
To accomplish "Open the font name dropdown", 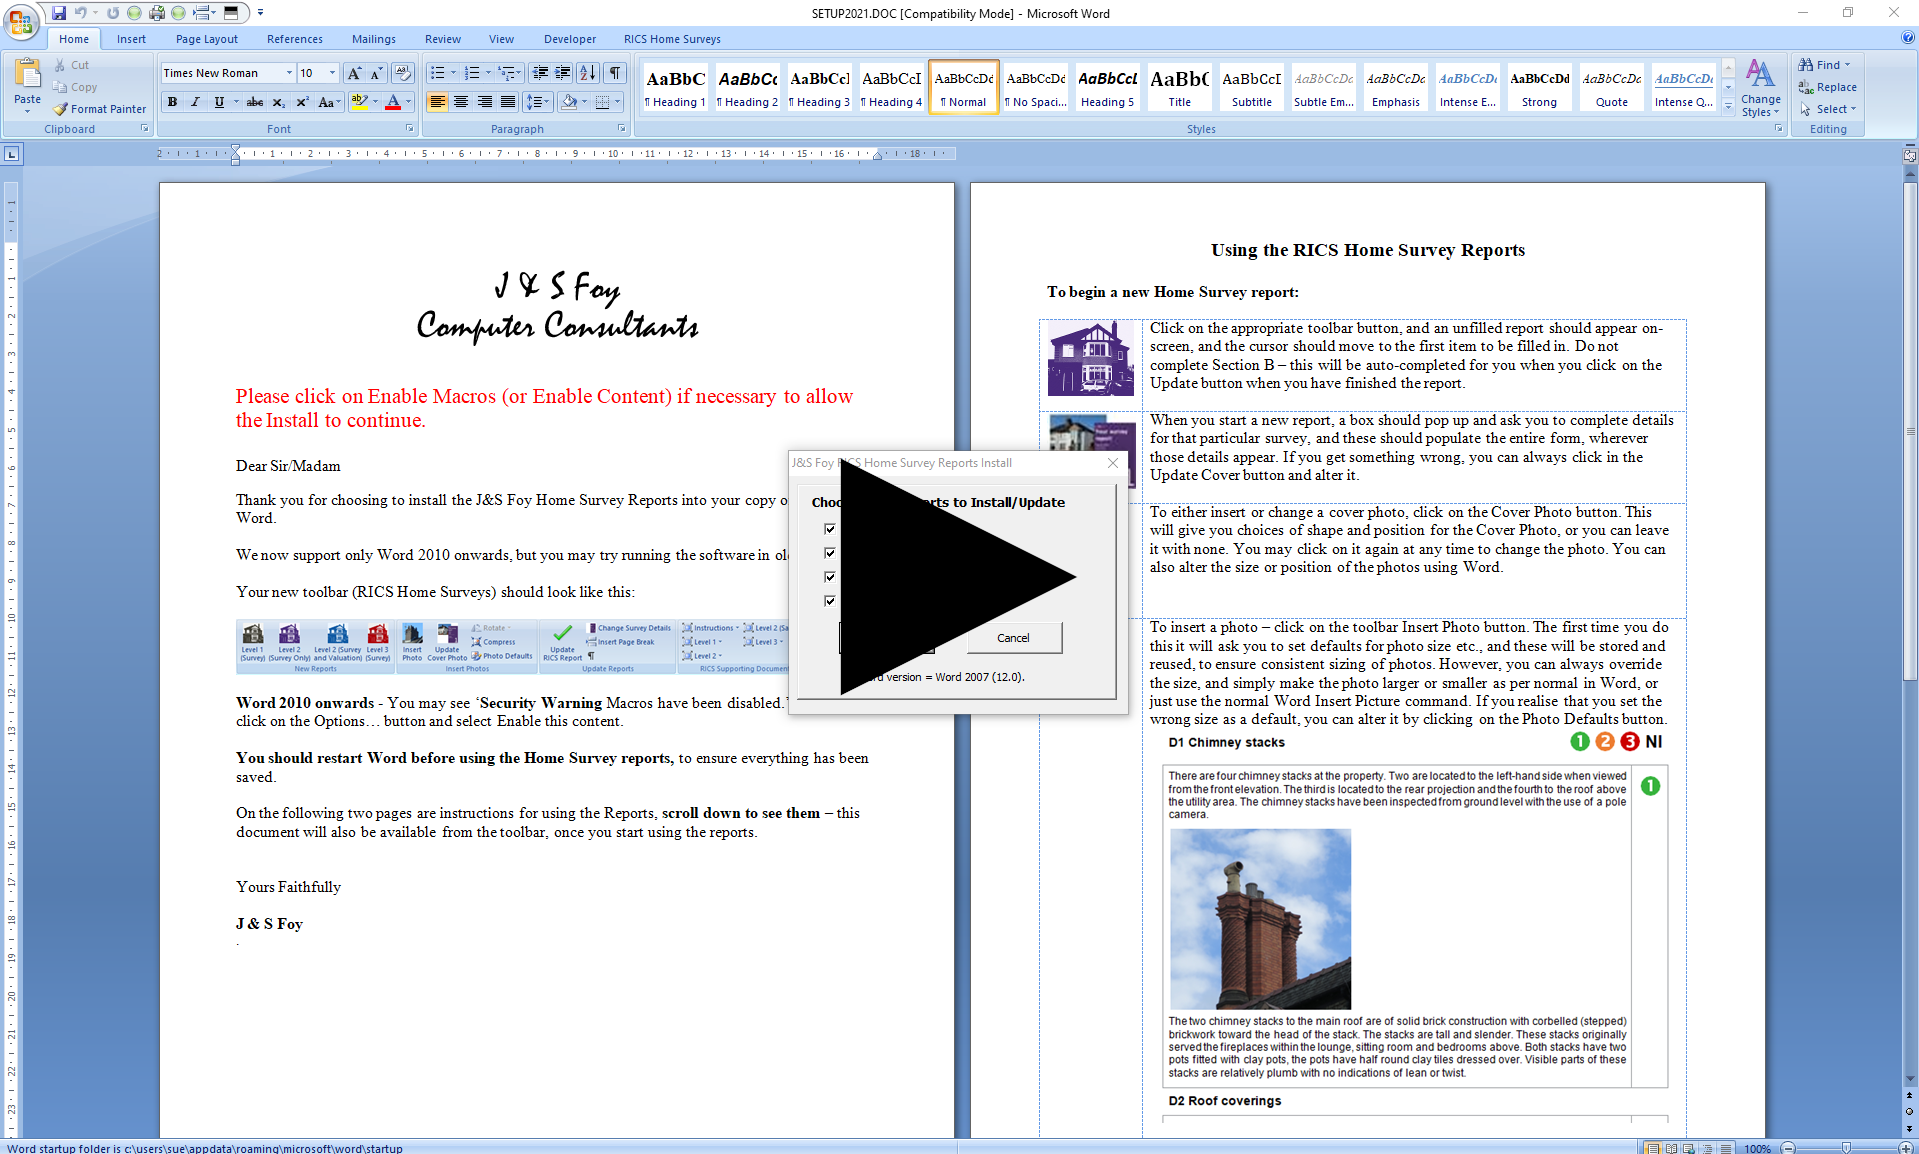I will point(289,73).
